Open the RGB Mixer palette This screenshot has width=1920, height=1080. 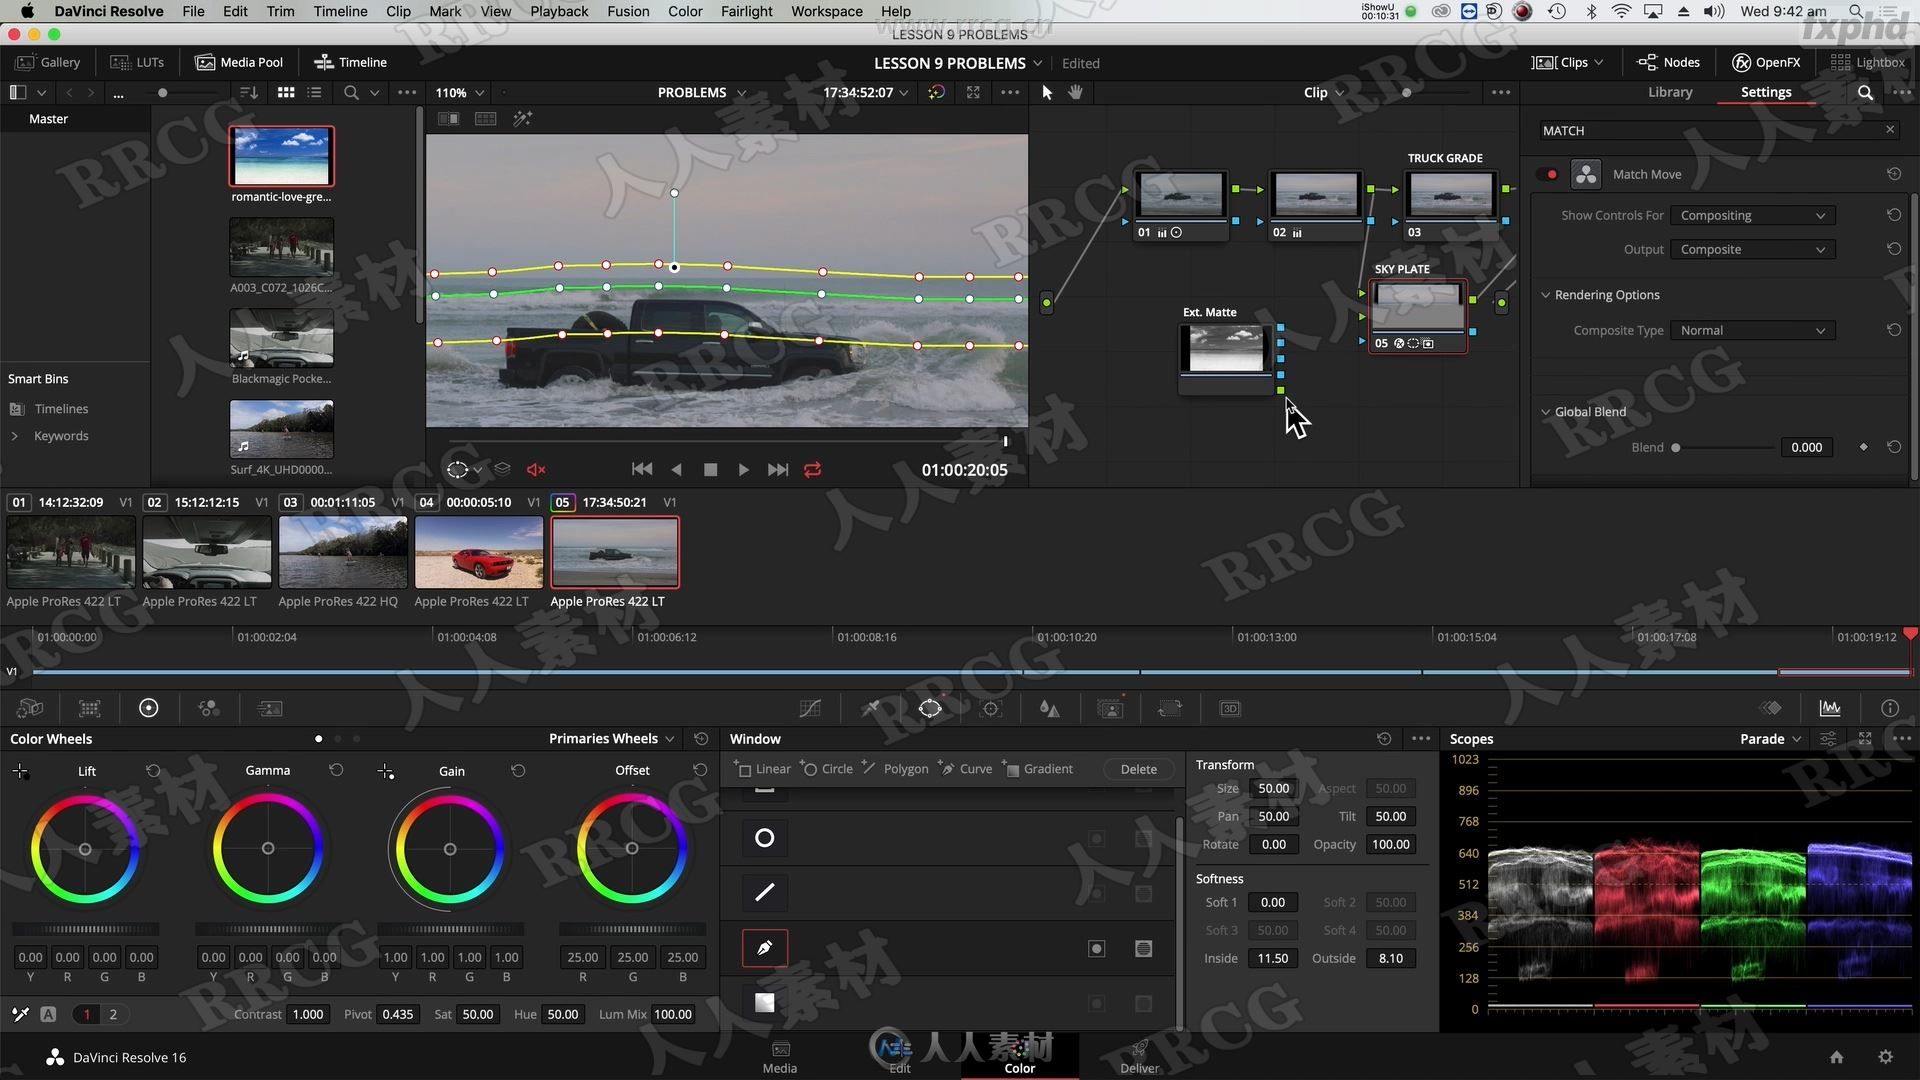[x=209, y=708]
